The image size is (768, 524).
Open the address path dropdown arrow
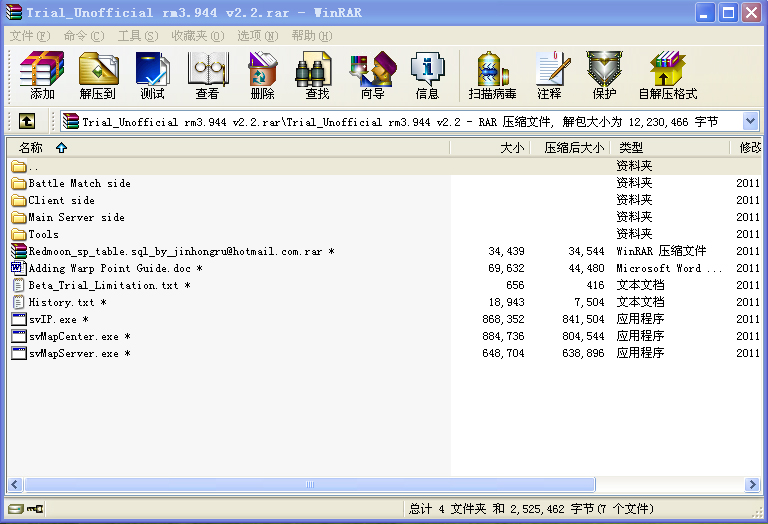(750, 121)
